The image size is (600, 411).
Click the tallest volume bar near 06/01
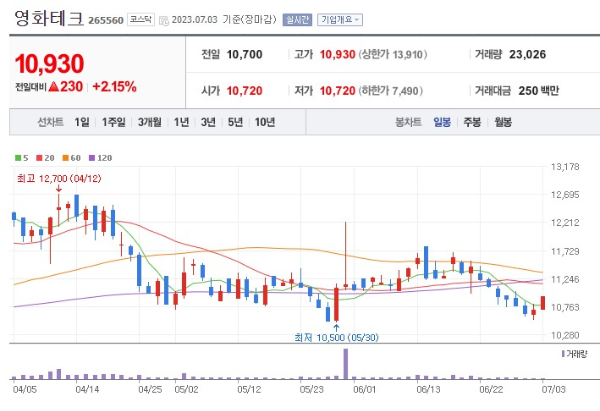[346, 364]
